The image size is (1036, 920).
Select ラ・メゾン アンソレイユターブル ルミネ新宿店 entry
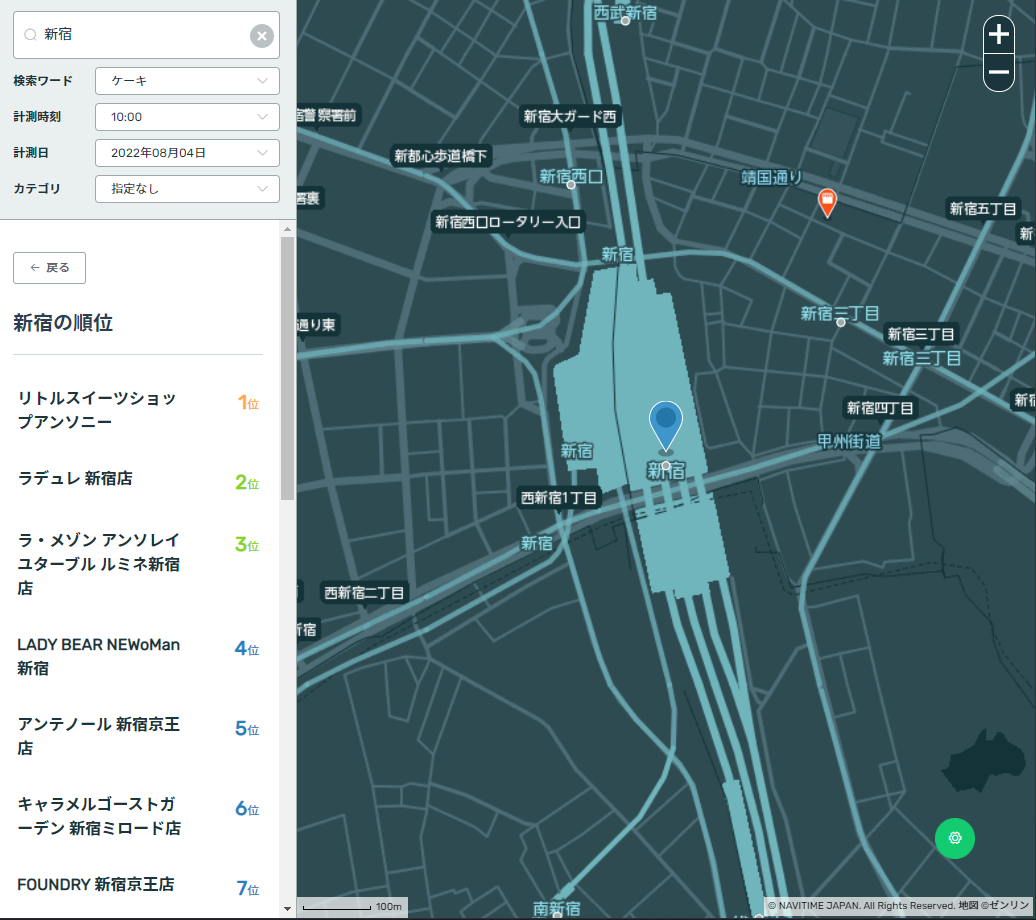tap(138, 564)
